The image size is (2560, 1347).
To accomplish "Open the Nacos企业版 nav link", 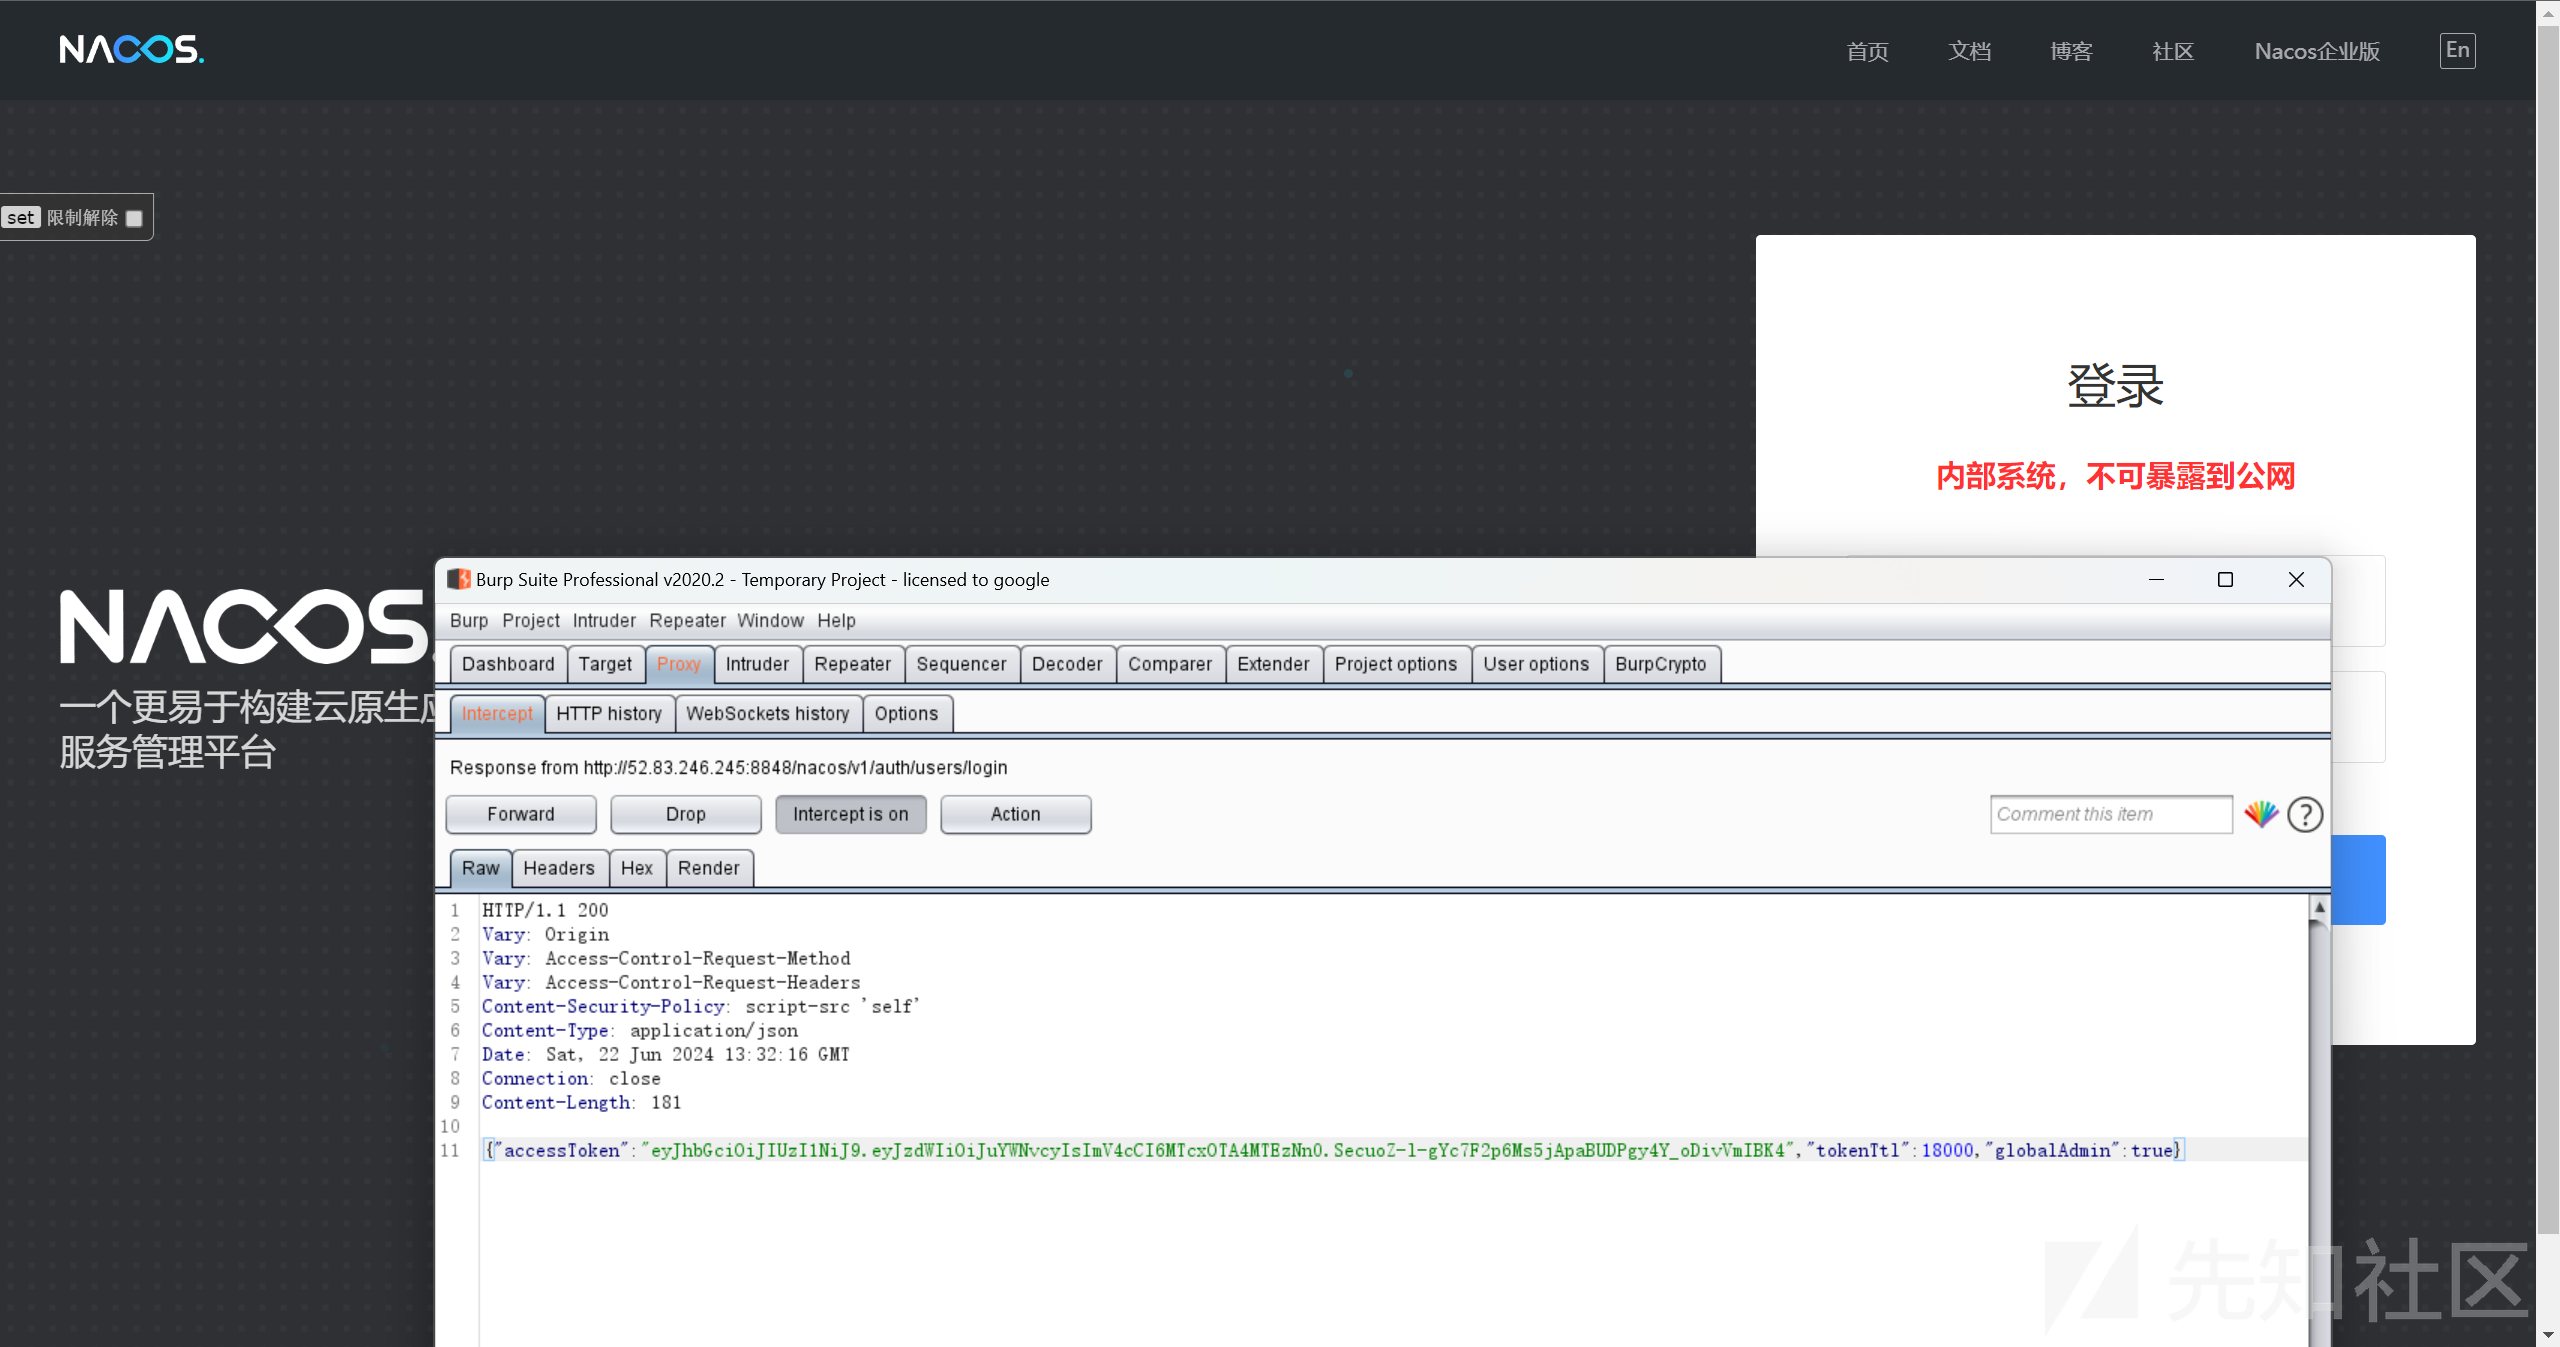I will (2317, 51).
